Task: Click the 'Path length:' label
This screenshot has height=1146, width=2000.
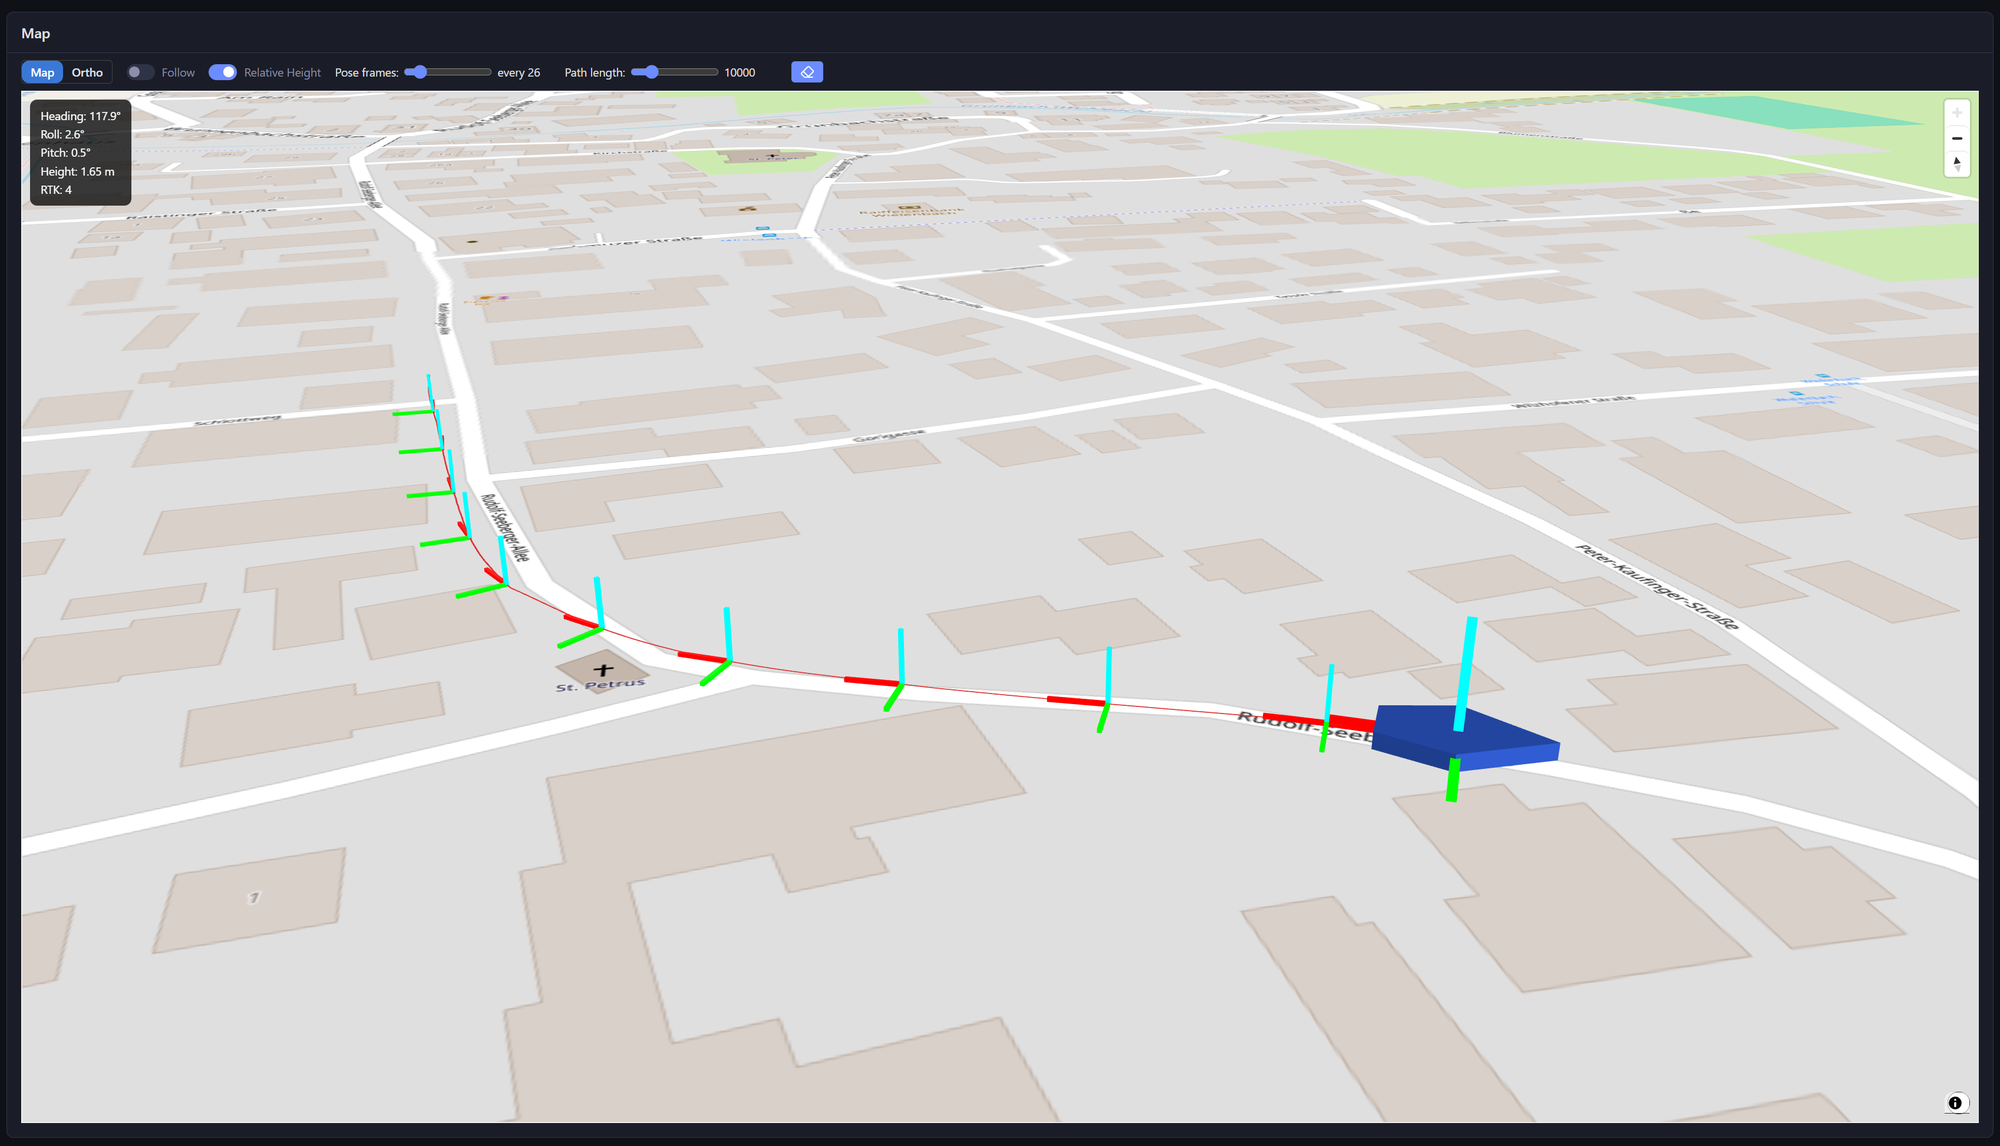Action: [x=595, y=73]
